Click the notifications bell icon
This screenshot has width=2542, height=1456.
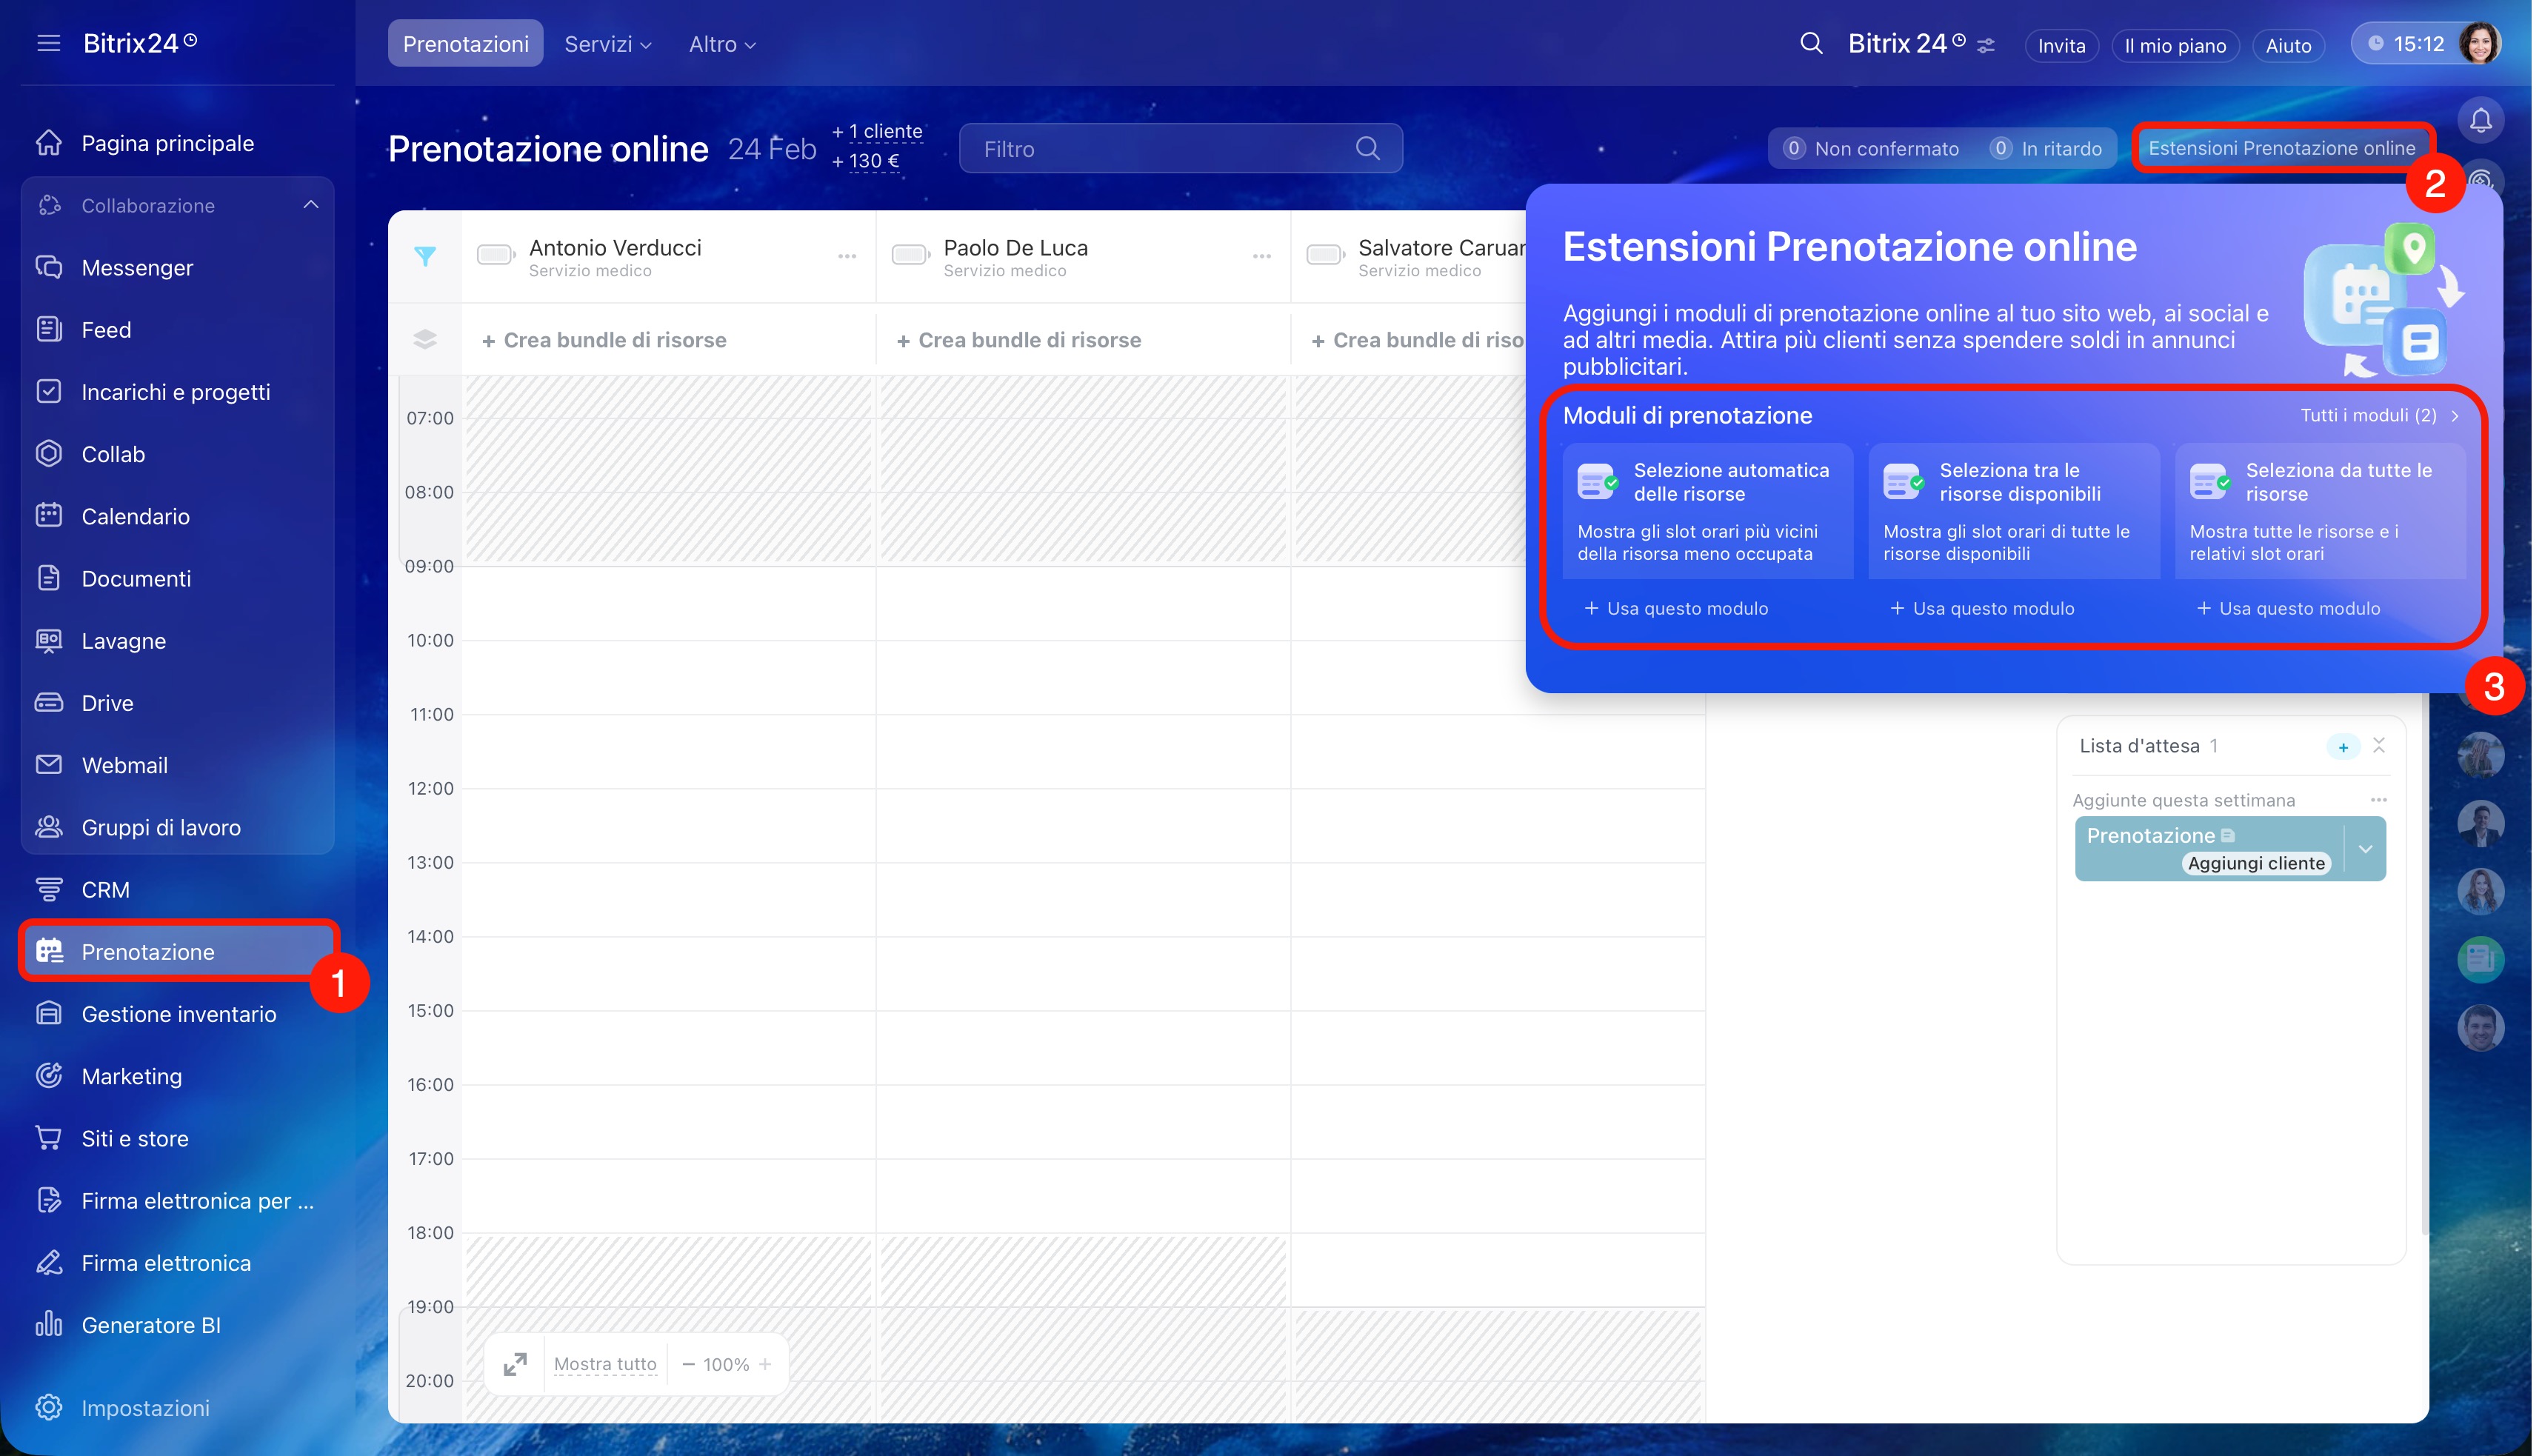2480,121
